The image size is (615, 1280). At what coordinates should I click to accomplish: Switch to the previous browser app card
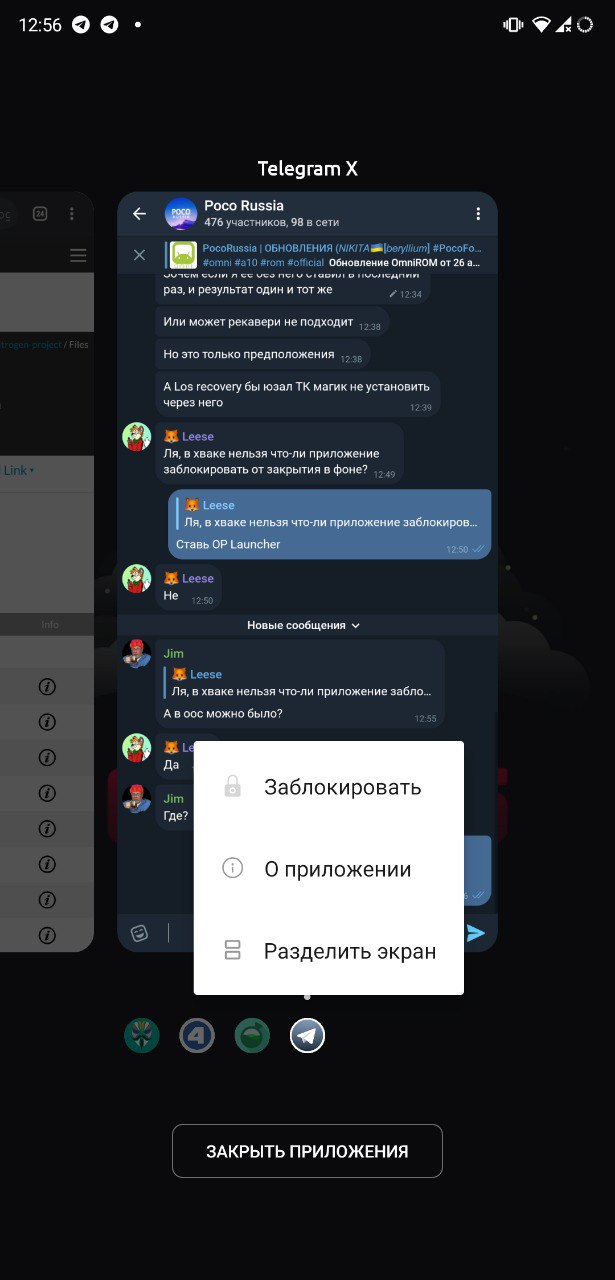(47, 570)
